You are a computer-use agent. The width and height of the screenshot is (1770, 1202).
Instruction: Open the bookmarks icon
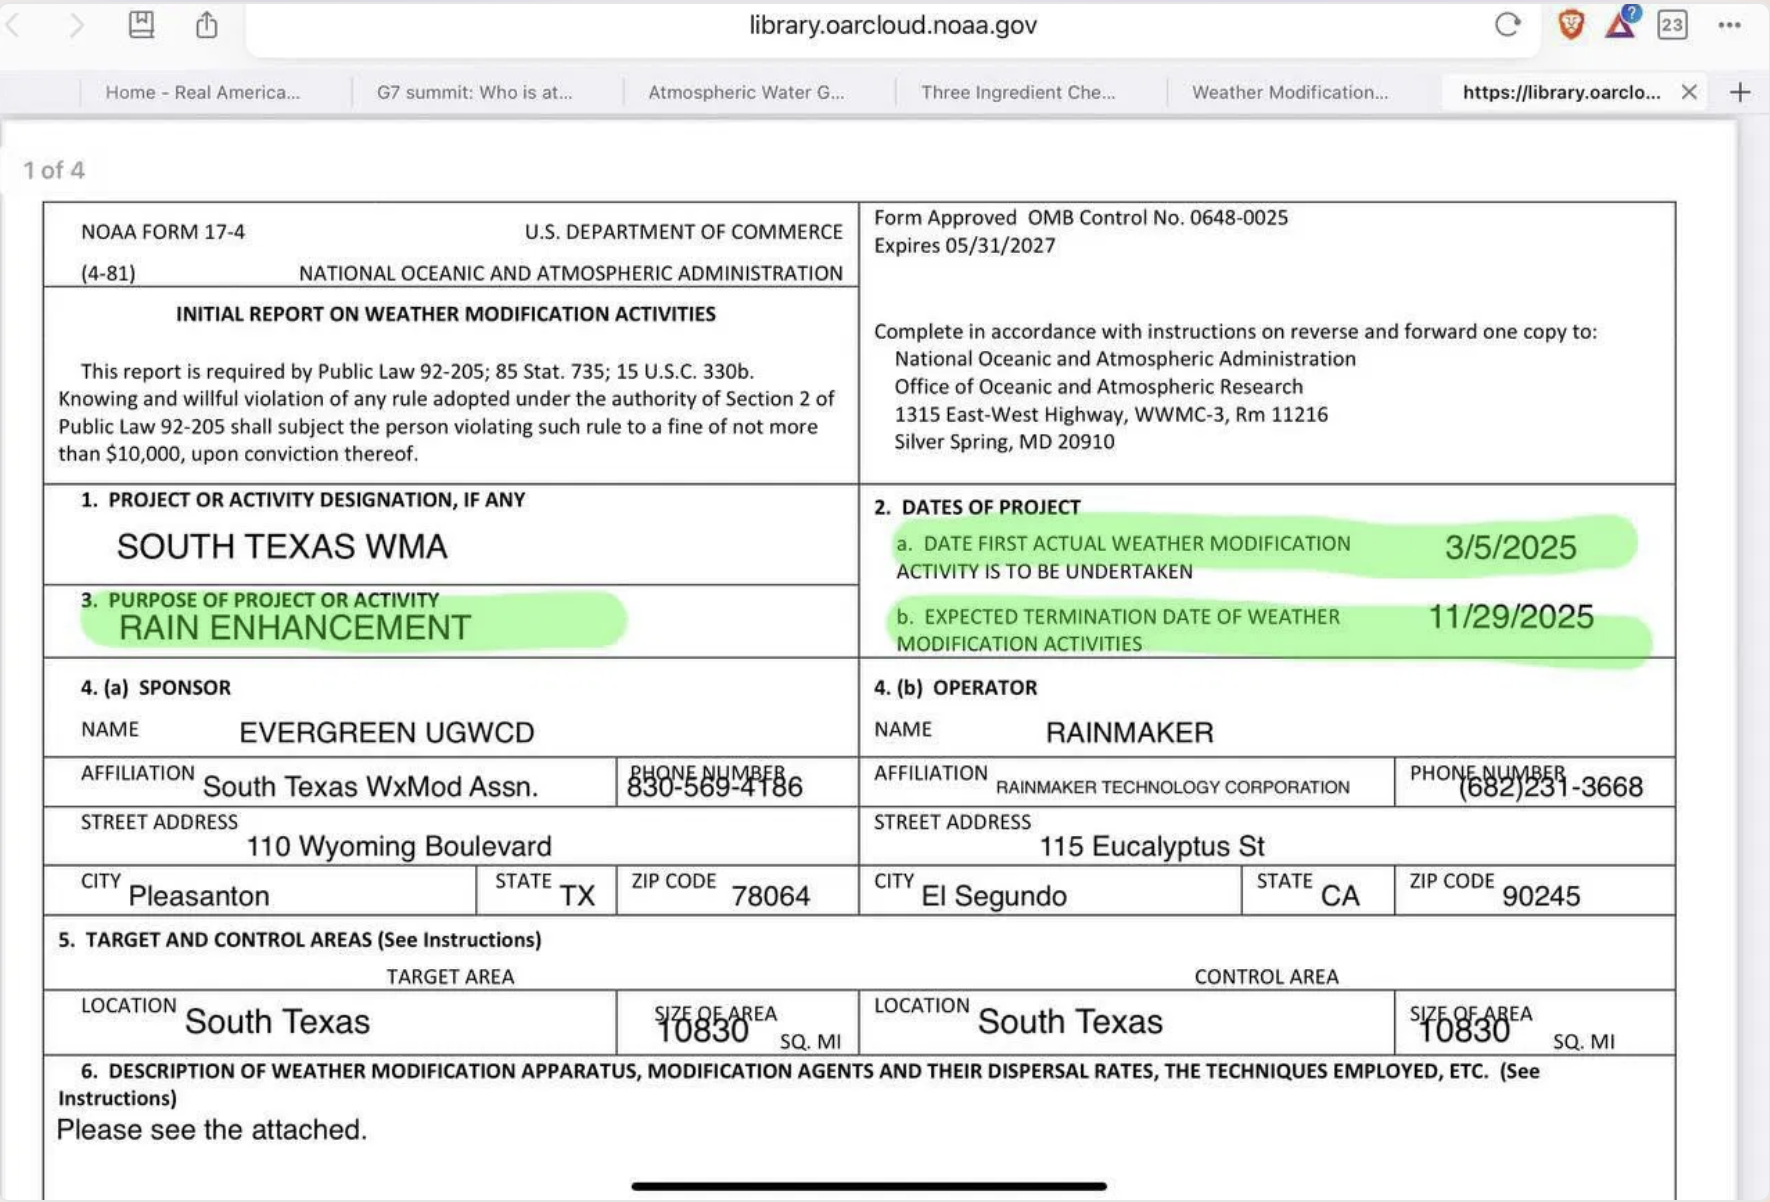point(141,24)
